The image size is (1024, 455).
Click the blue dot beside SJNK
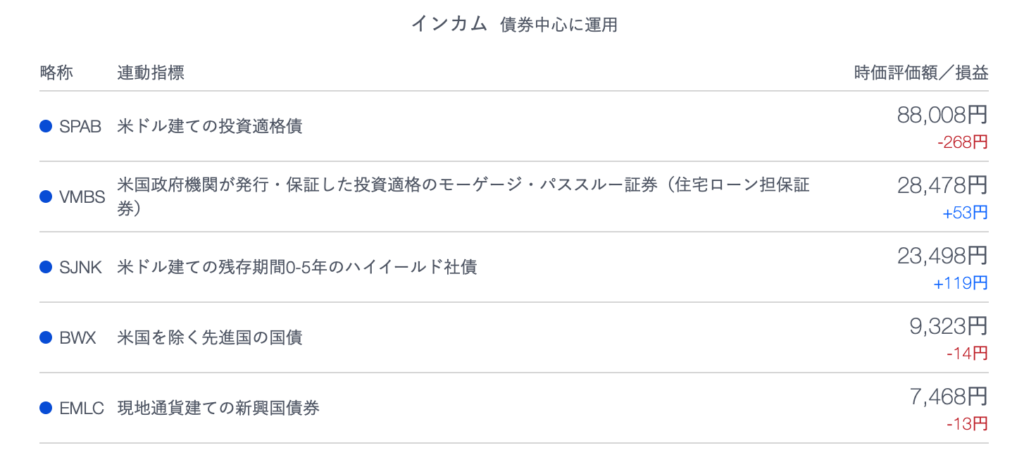pyautogui.click(x=46, y=267)
